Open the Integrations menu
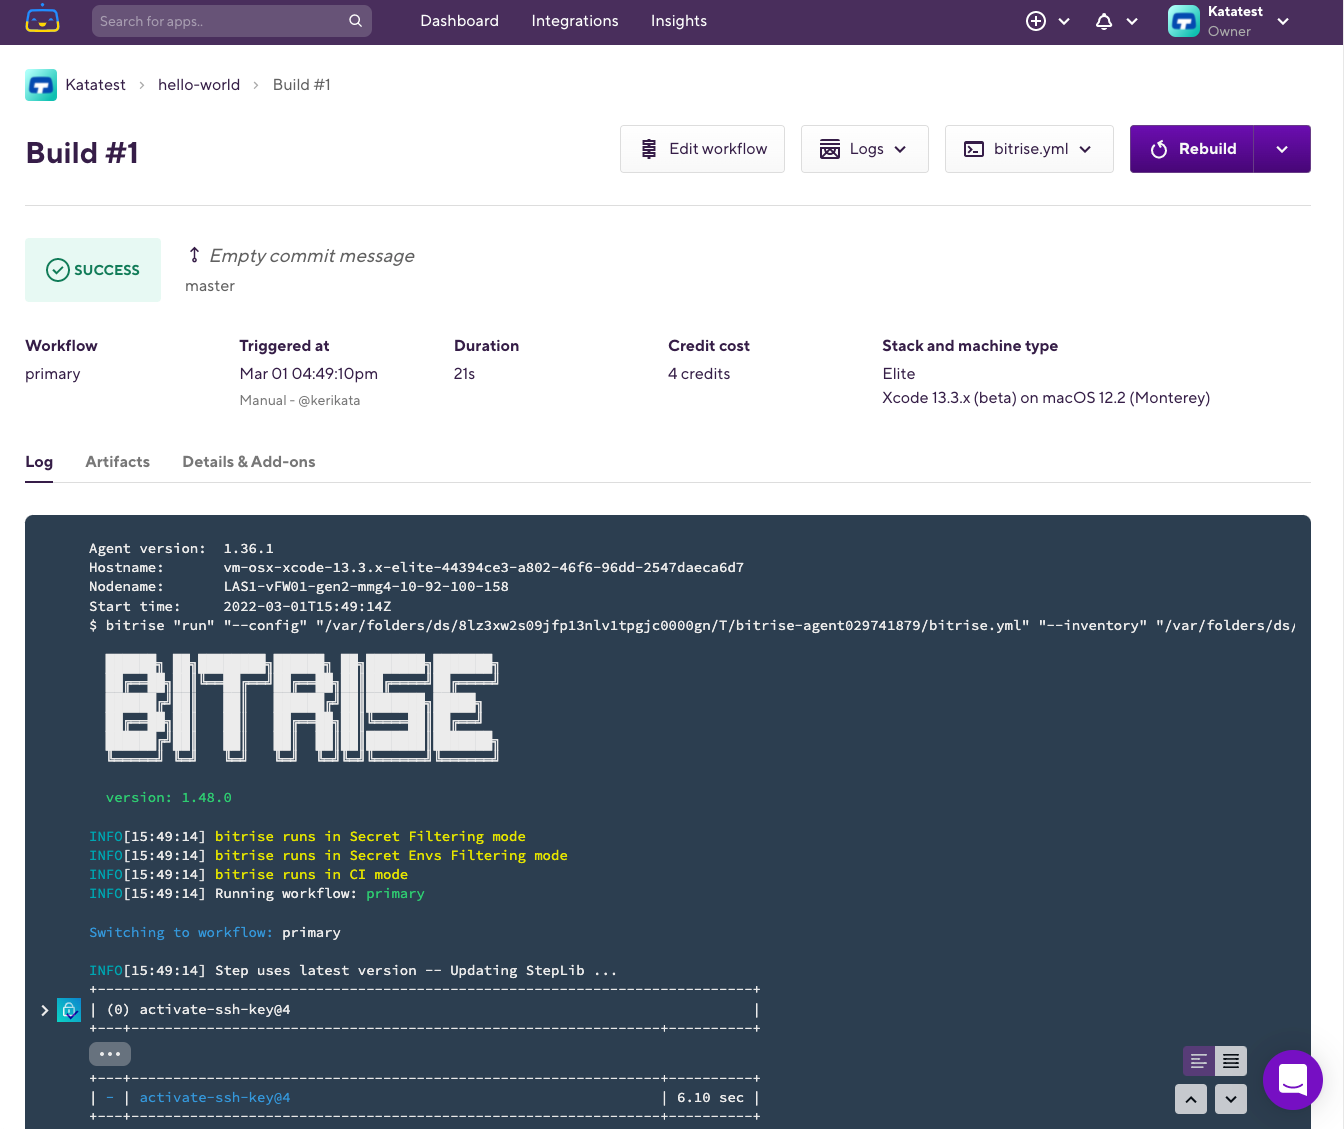Image resolution: width=1344 pixels, height=1129 pixels. (575, 21)
